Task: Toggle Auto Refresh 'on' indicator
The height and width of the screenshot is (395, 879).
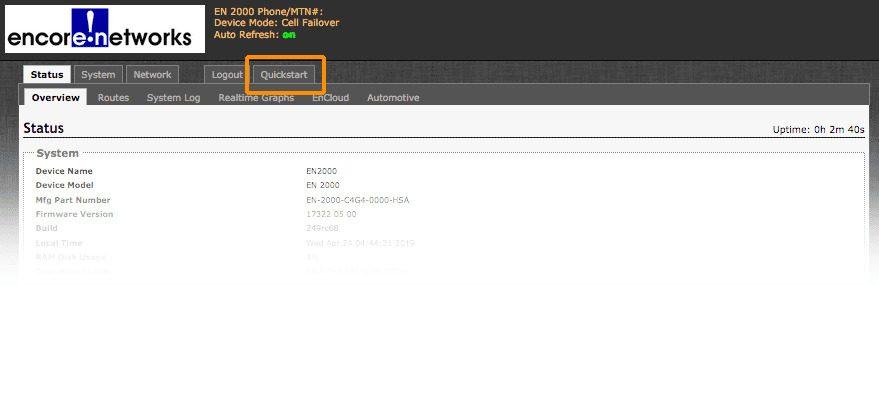Action: pos(289,35)
